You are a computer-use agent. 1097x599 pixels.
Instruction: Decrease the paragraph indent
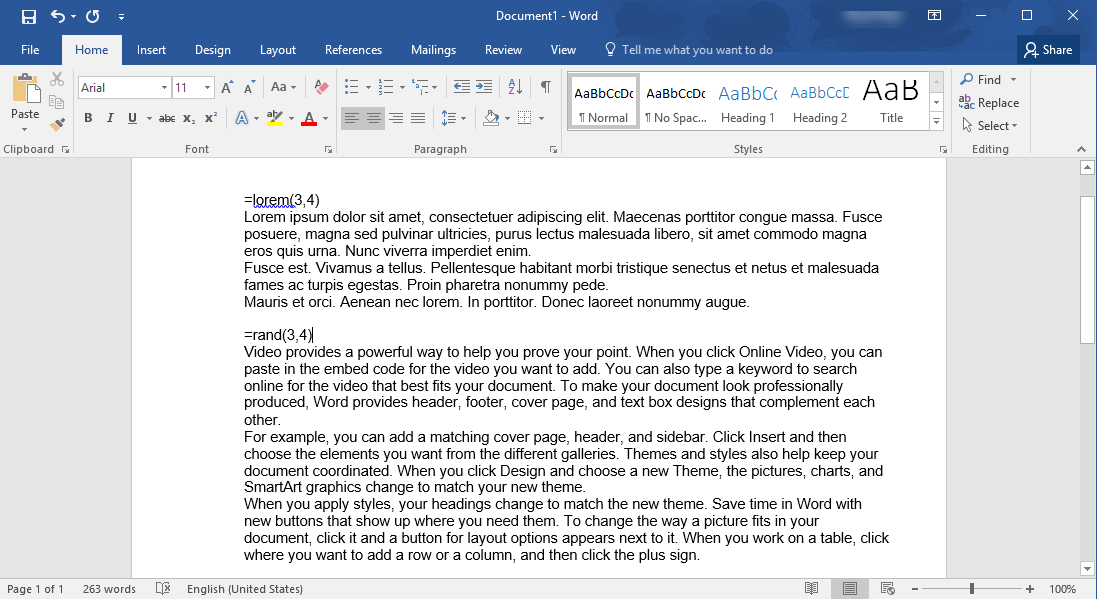point(462,87)
